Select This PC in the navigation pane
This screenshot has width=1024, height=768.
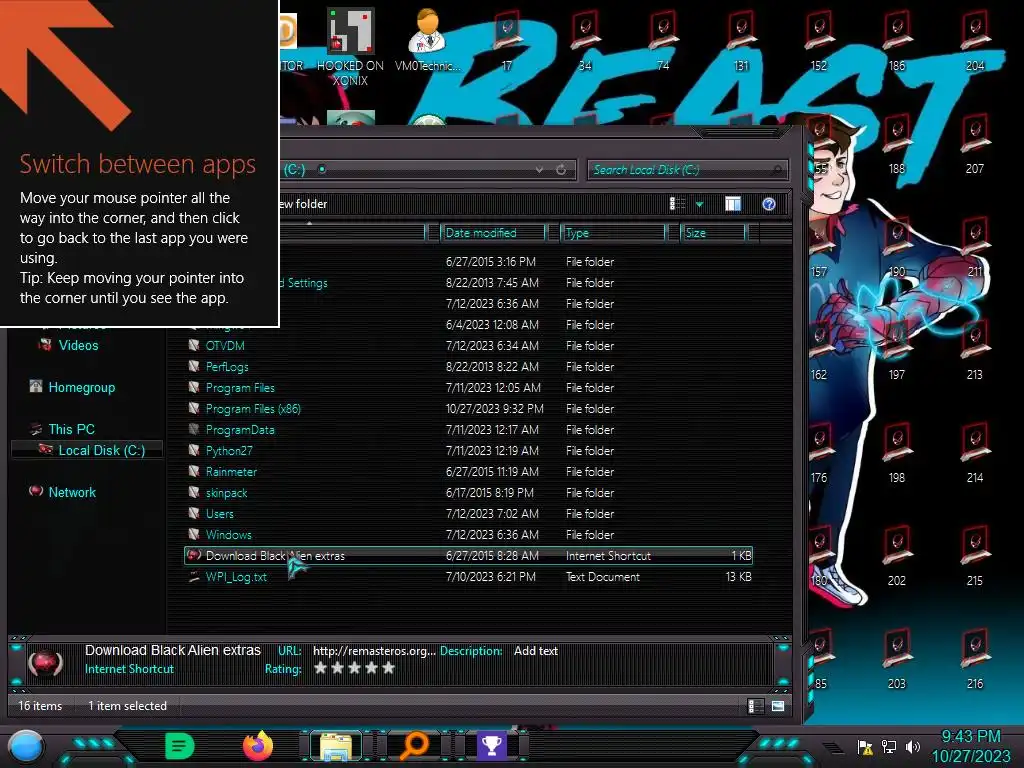coord(71,429)
